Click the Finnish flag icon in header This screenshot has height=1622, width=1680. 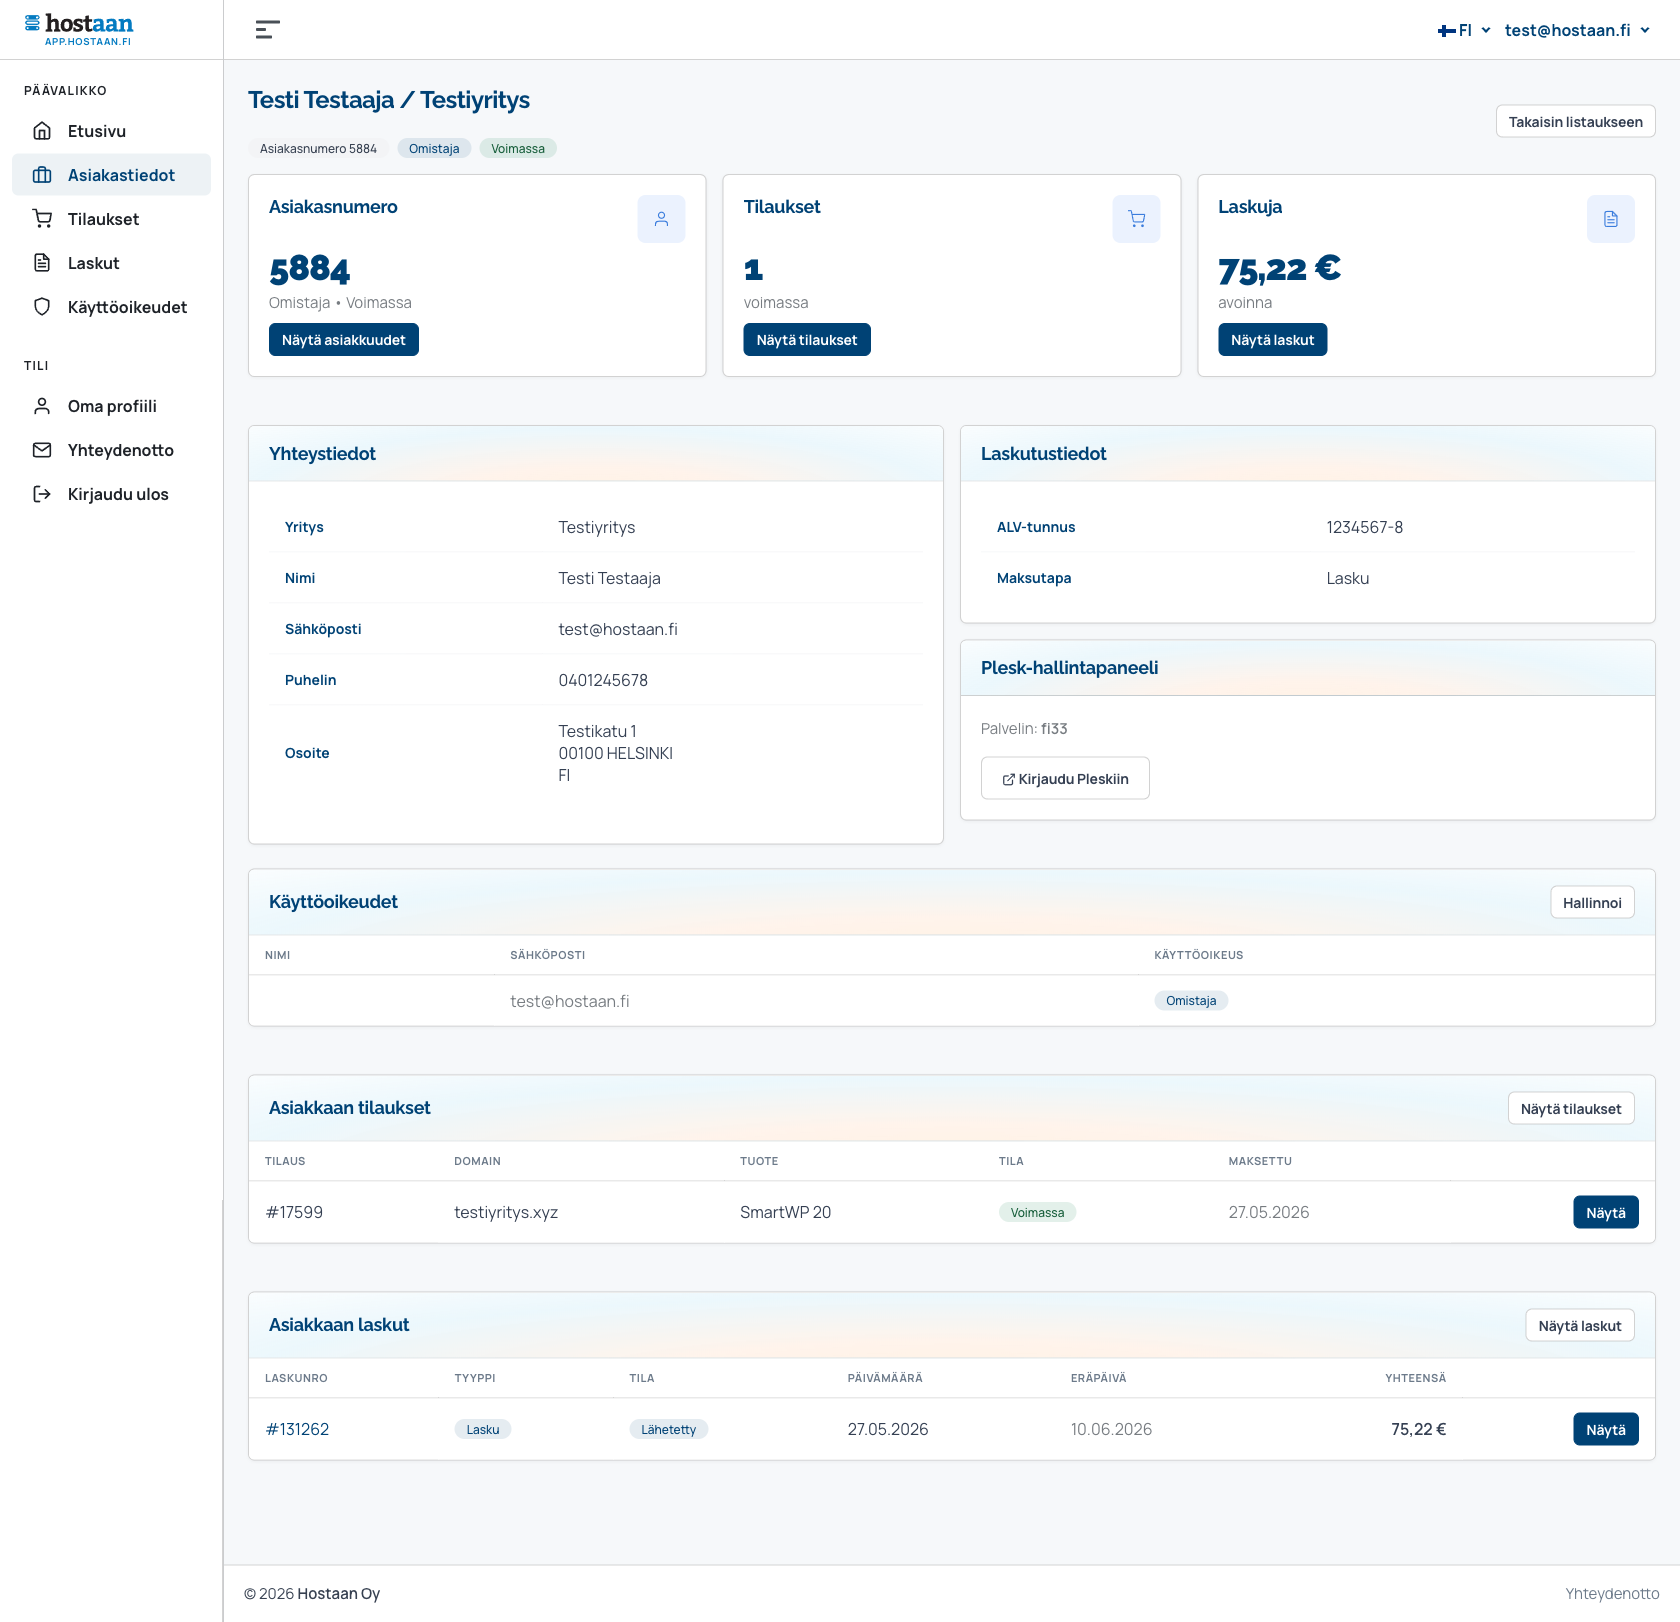1446,31
